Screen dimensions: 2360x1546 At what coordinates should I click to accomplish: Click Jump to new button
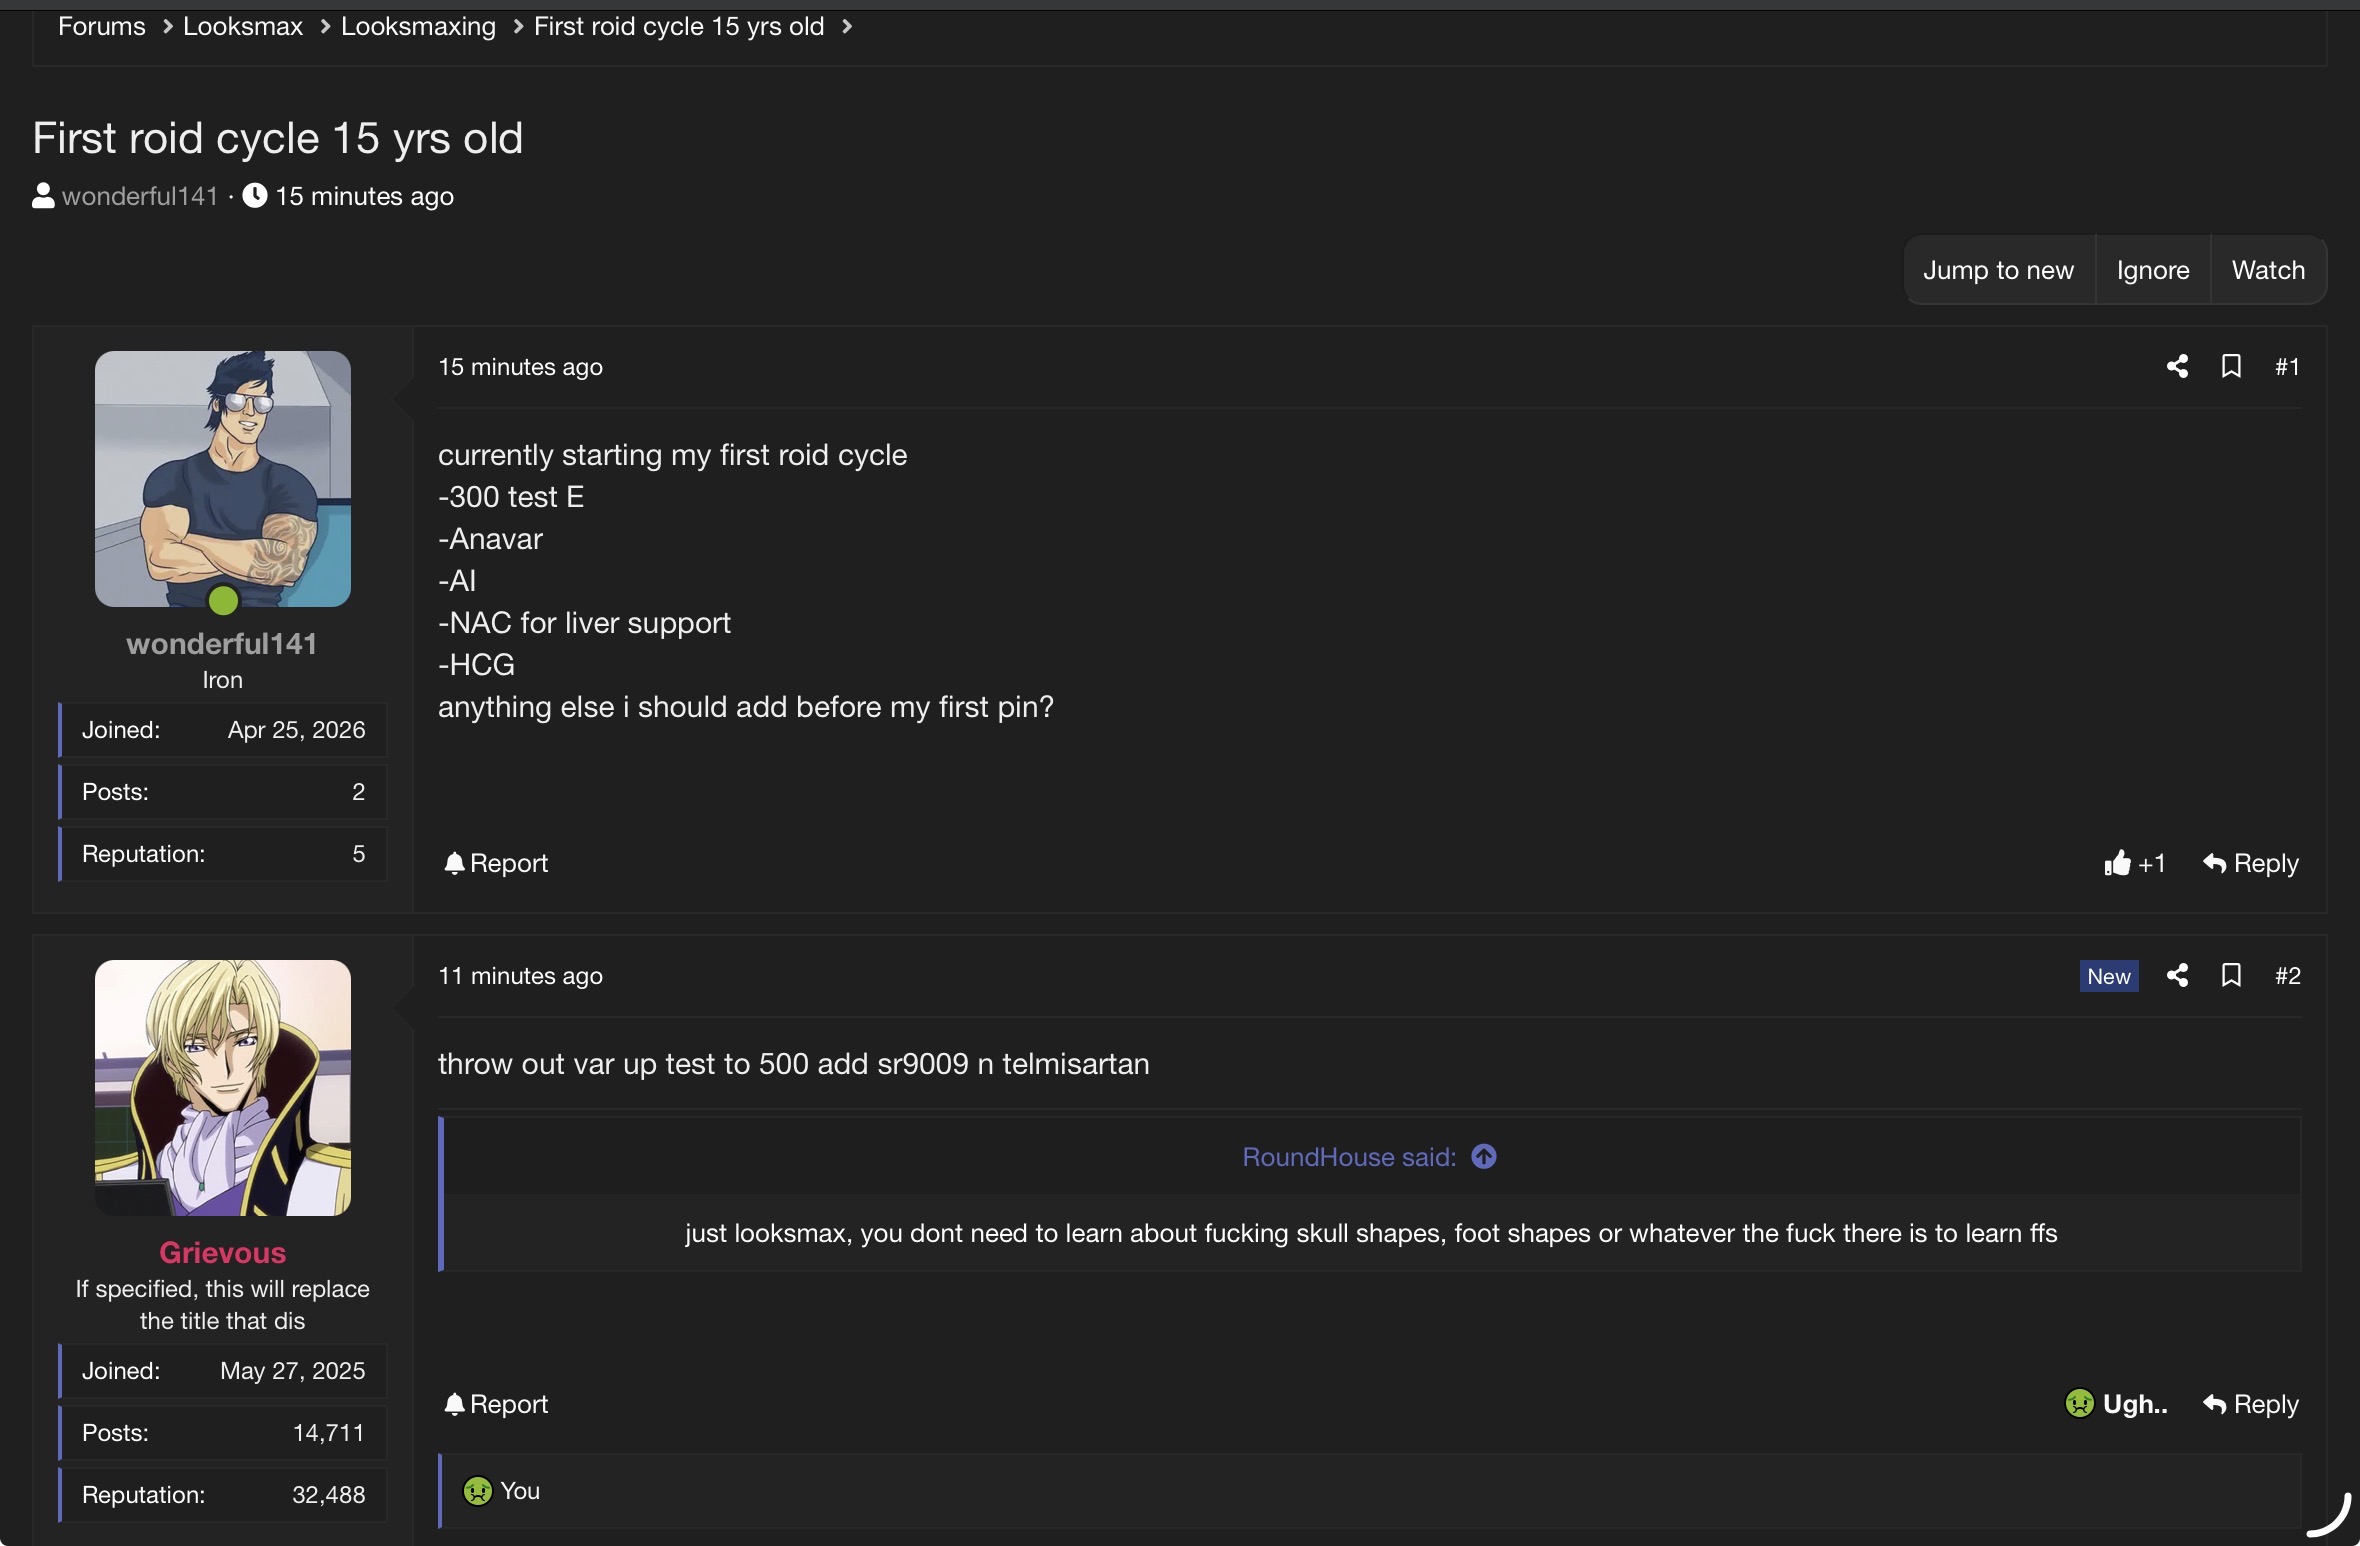pyautogui.click(x=1998, y=270)
